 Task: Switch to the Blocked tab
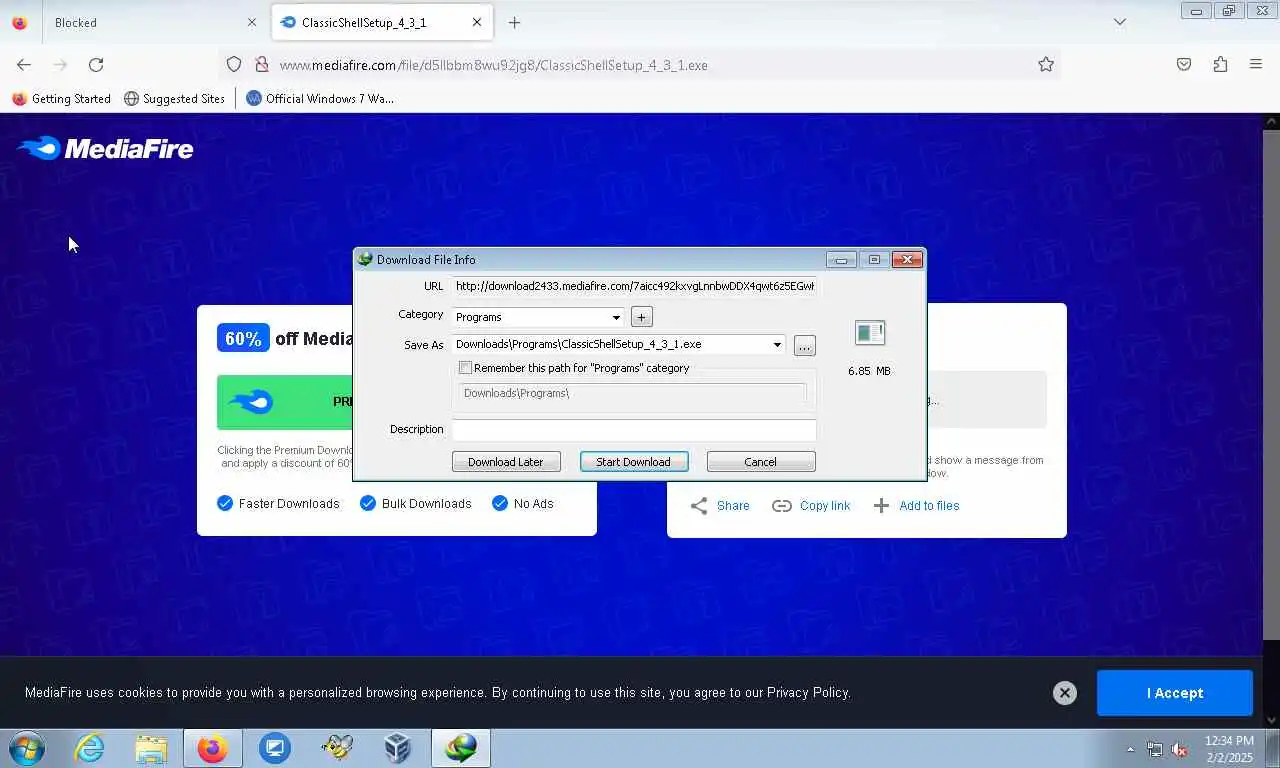pyautogui.click(x=155, y=22)
